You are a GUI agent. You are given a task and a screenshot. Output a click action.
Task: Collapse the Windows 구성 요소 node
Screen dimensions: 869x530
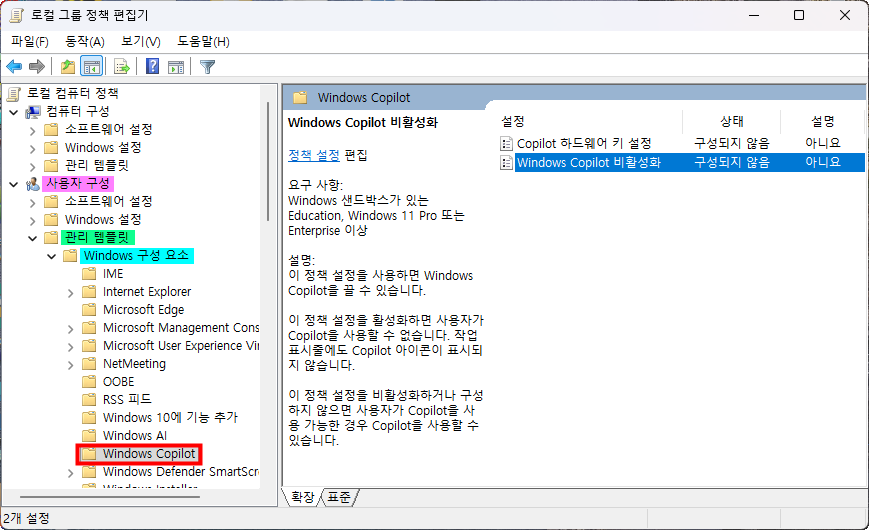pos(52,256)
